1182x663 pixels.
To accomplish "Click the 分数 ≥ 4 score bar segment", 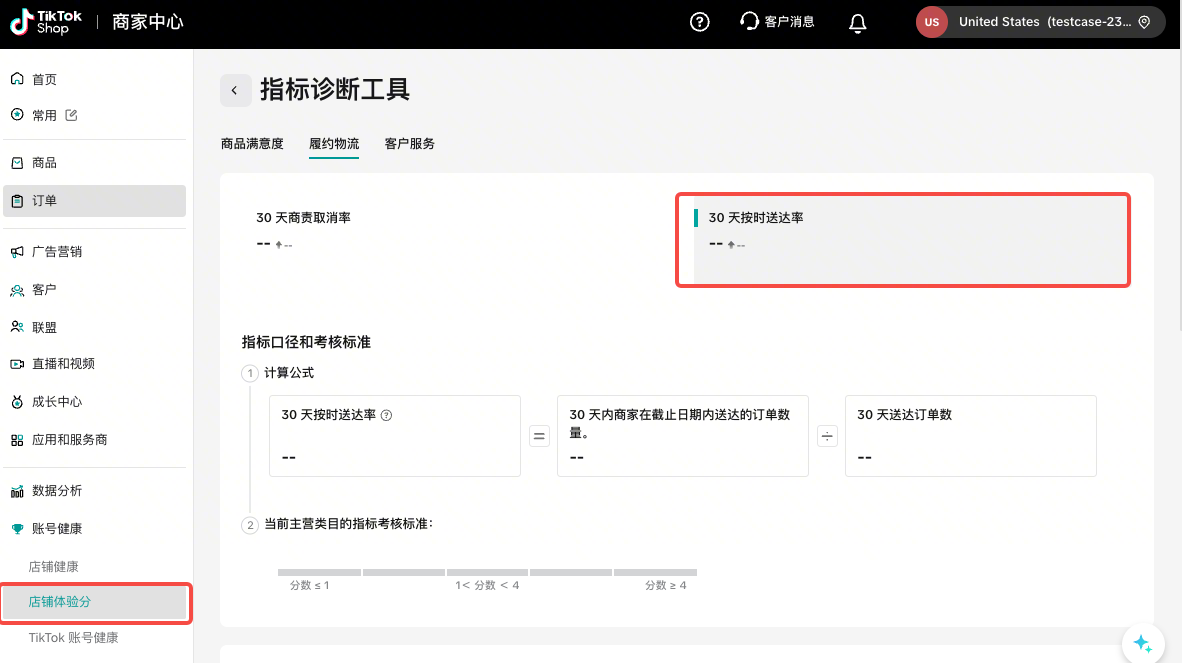I will 655,573.
